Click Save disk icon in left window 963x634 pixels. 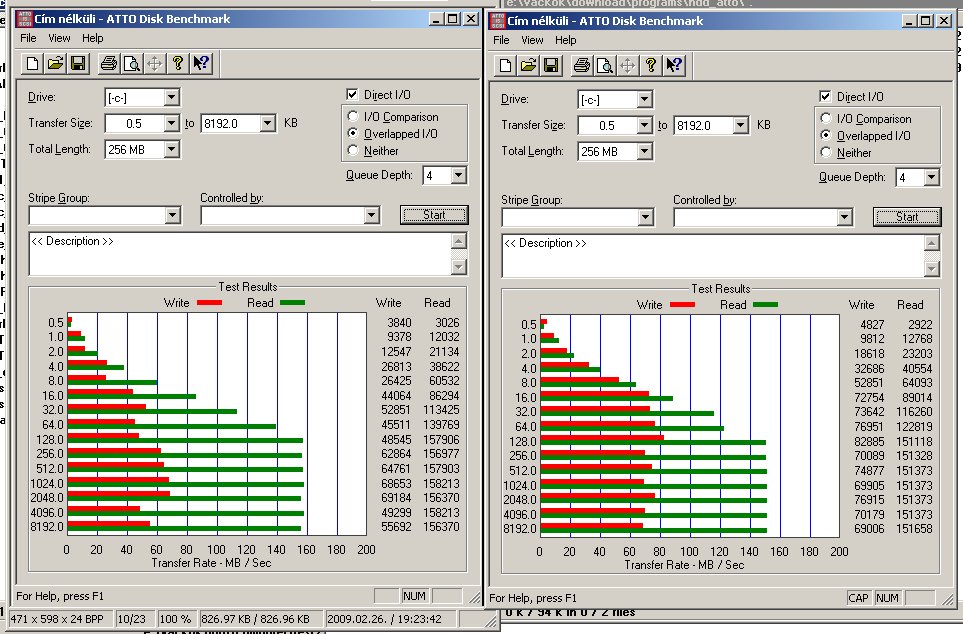click(78, 63)
